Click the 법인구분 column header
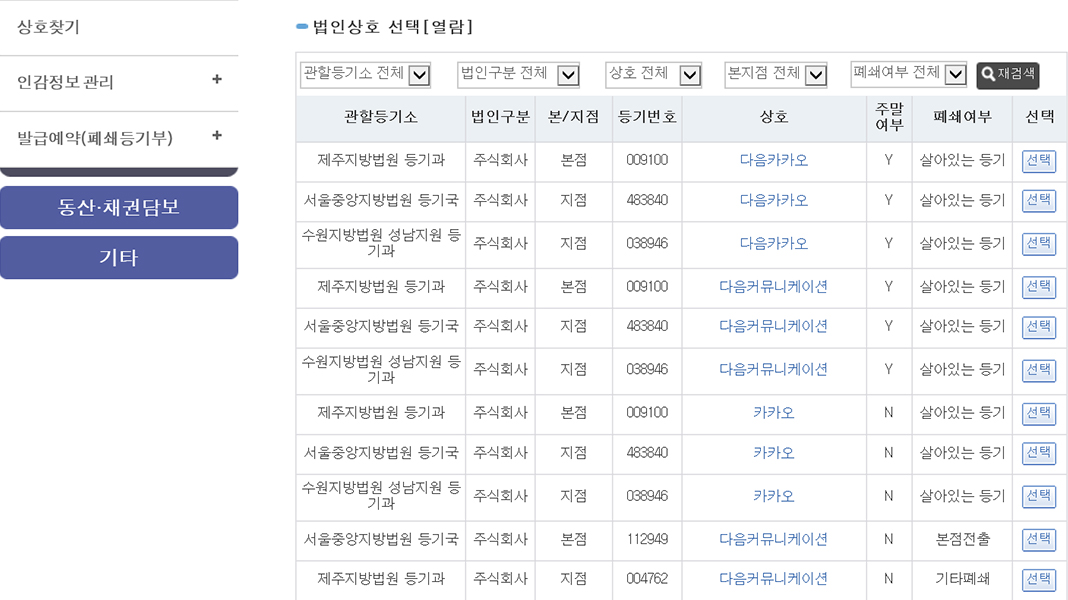This screenshot has height=600, width=1068. [501, 118]
